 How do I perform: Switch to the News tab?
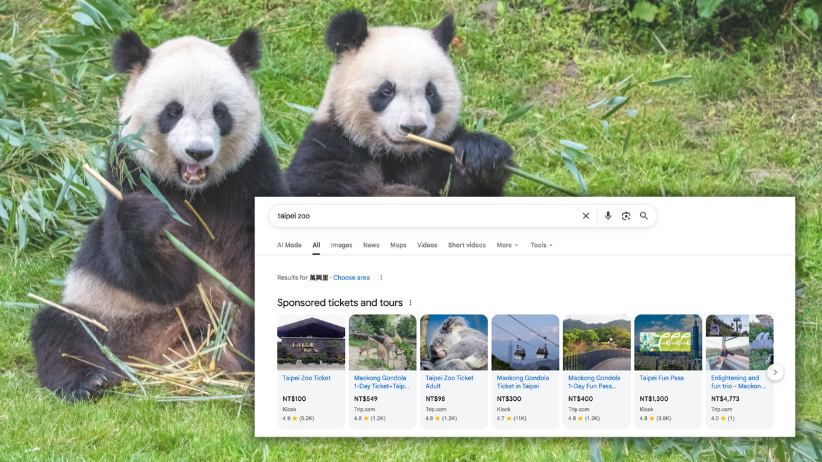point(371,245)
